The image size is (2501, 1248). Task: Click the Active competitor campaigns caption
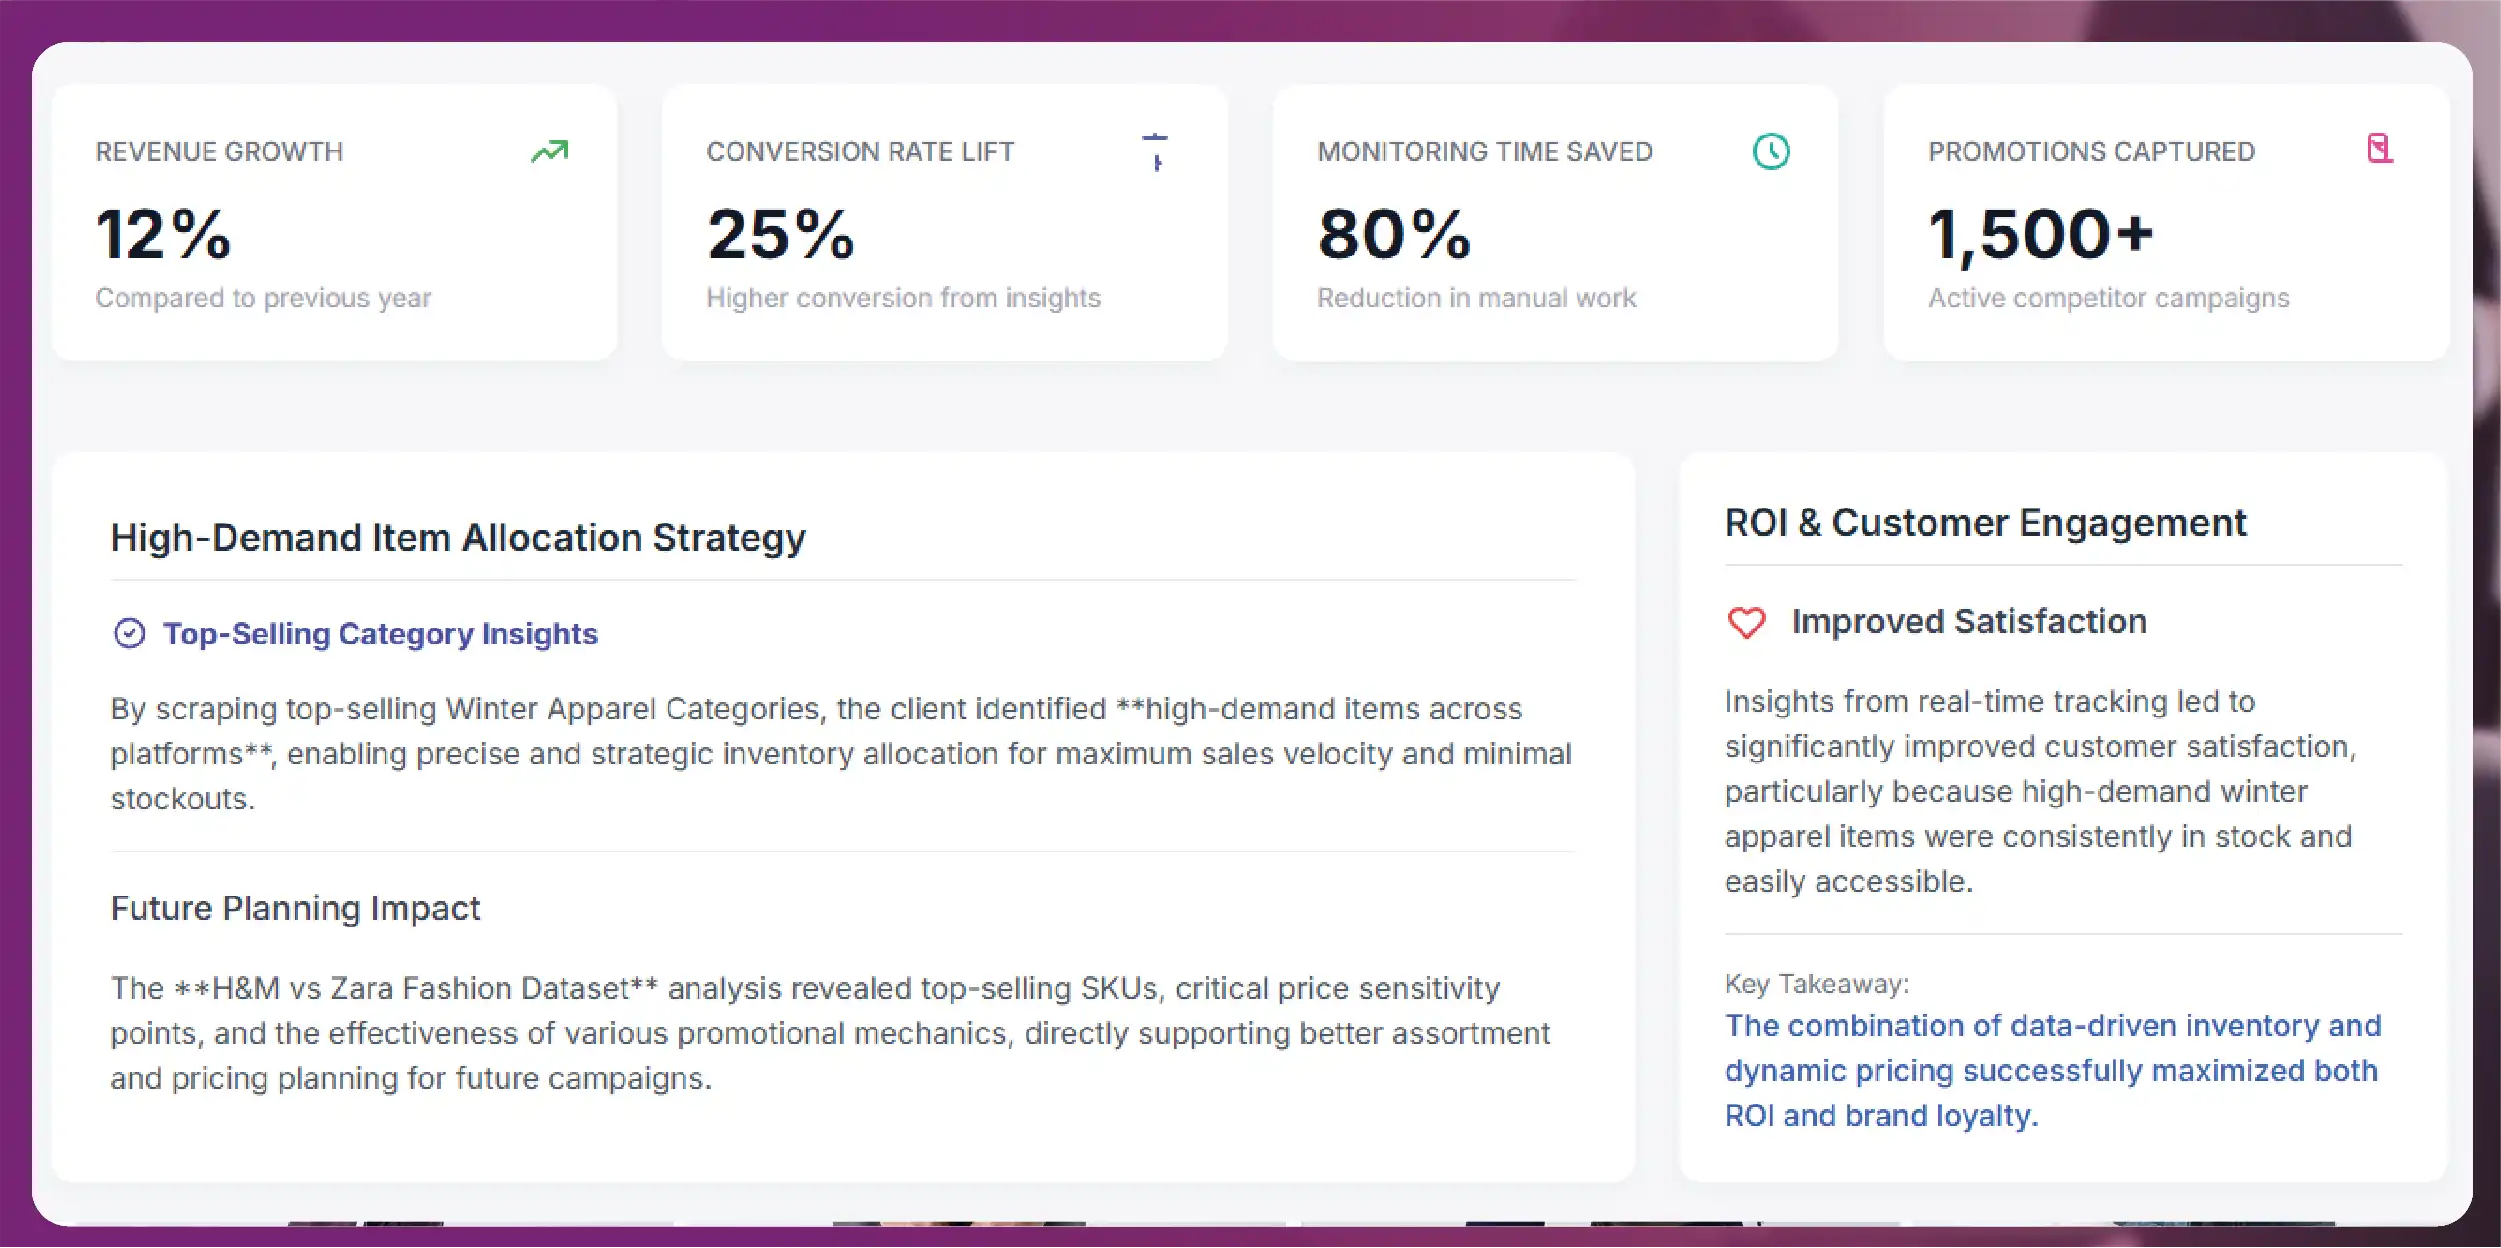(2108, 298)
